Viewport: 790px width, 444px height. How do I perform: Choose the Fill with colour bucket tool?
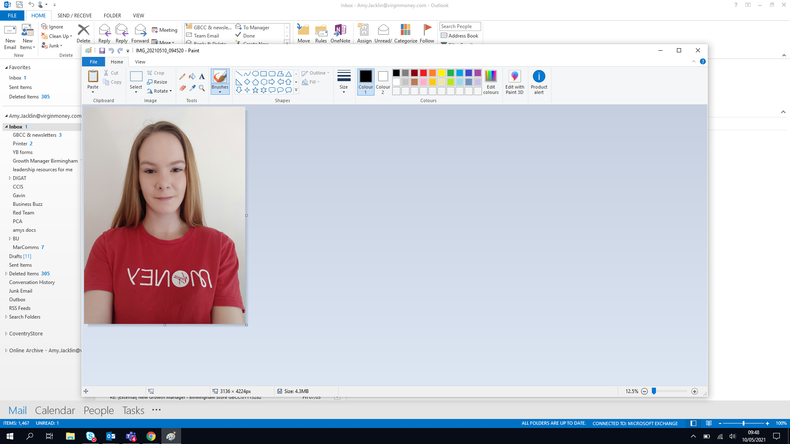pyautogui.click(x=192, y=77)
